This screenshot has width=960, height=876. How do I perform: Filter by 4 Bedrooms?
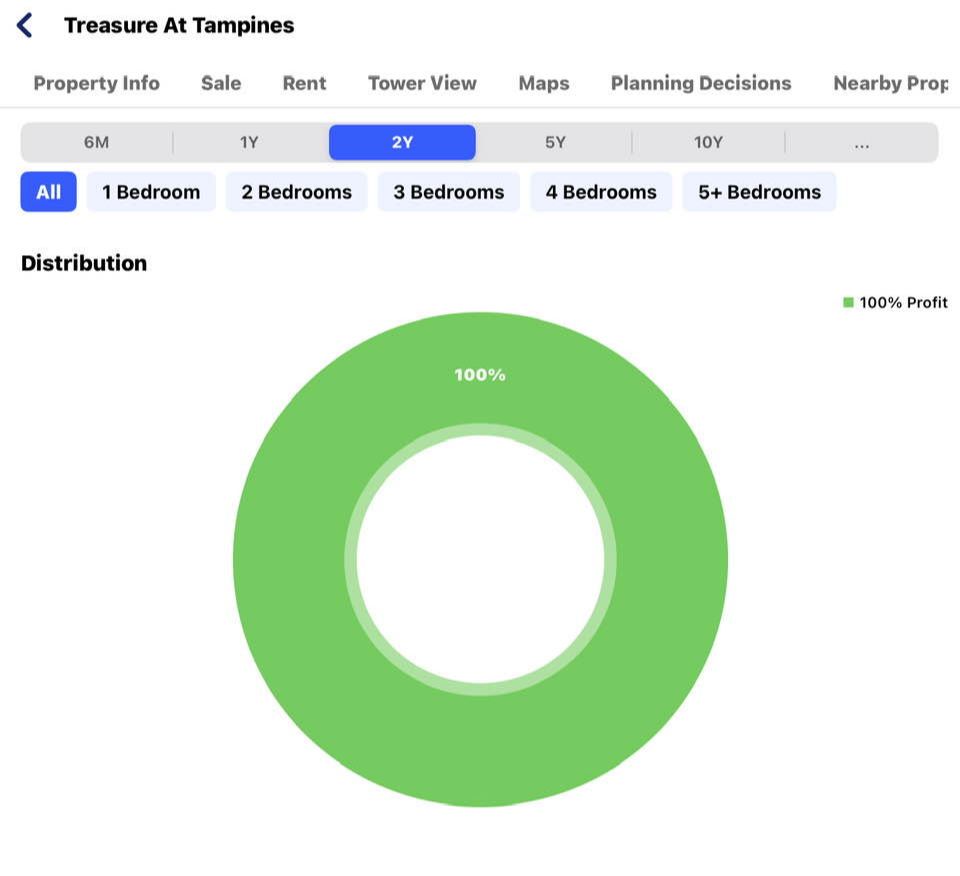pyautogui.click(x=601, y=192)
